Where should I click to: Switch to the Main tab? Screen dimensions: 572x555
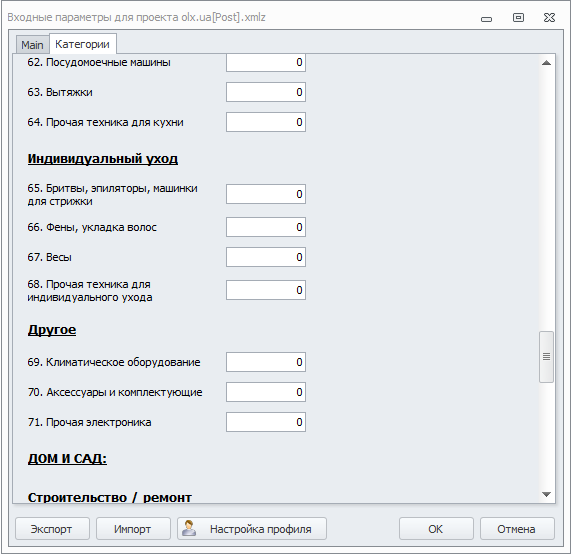[x=32, y=45]
